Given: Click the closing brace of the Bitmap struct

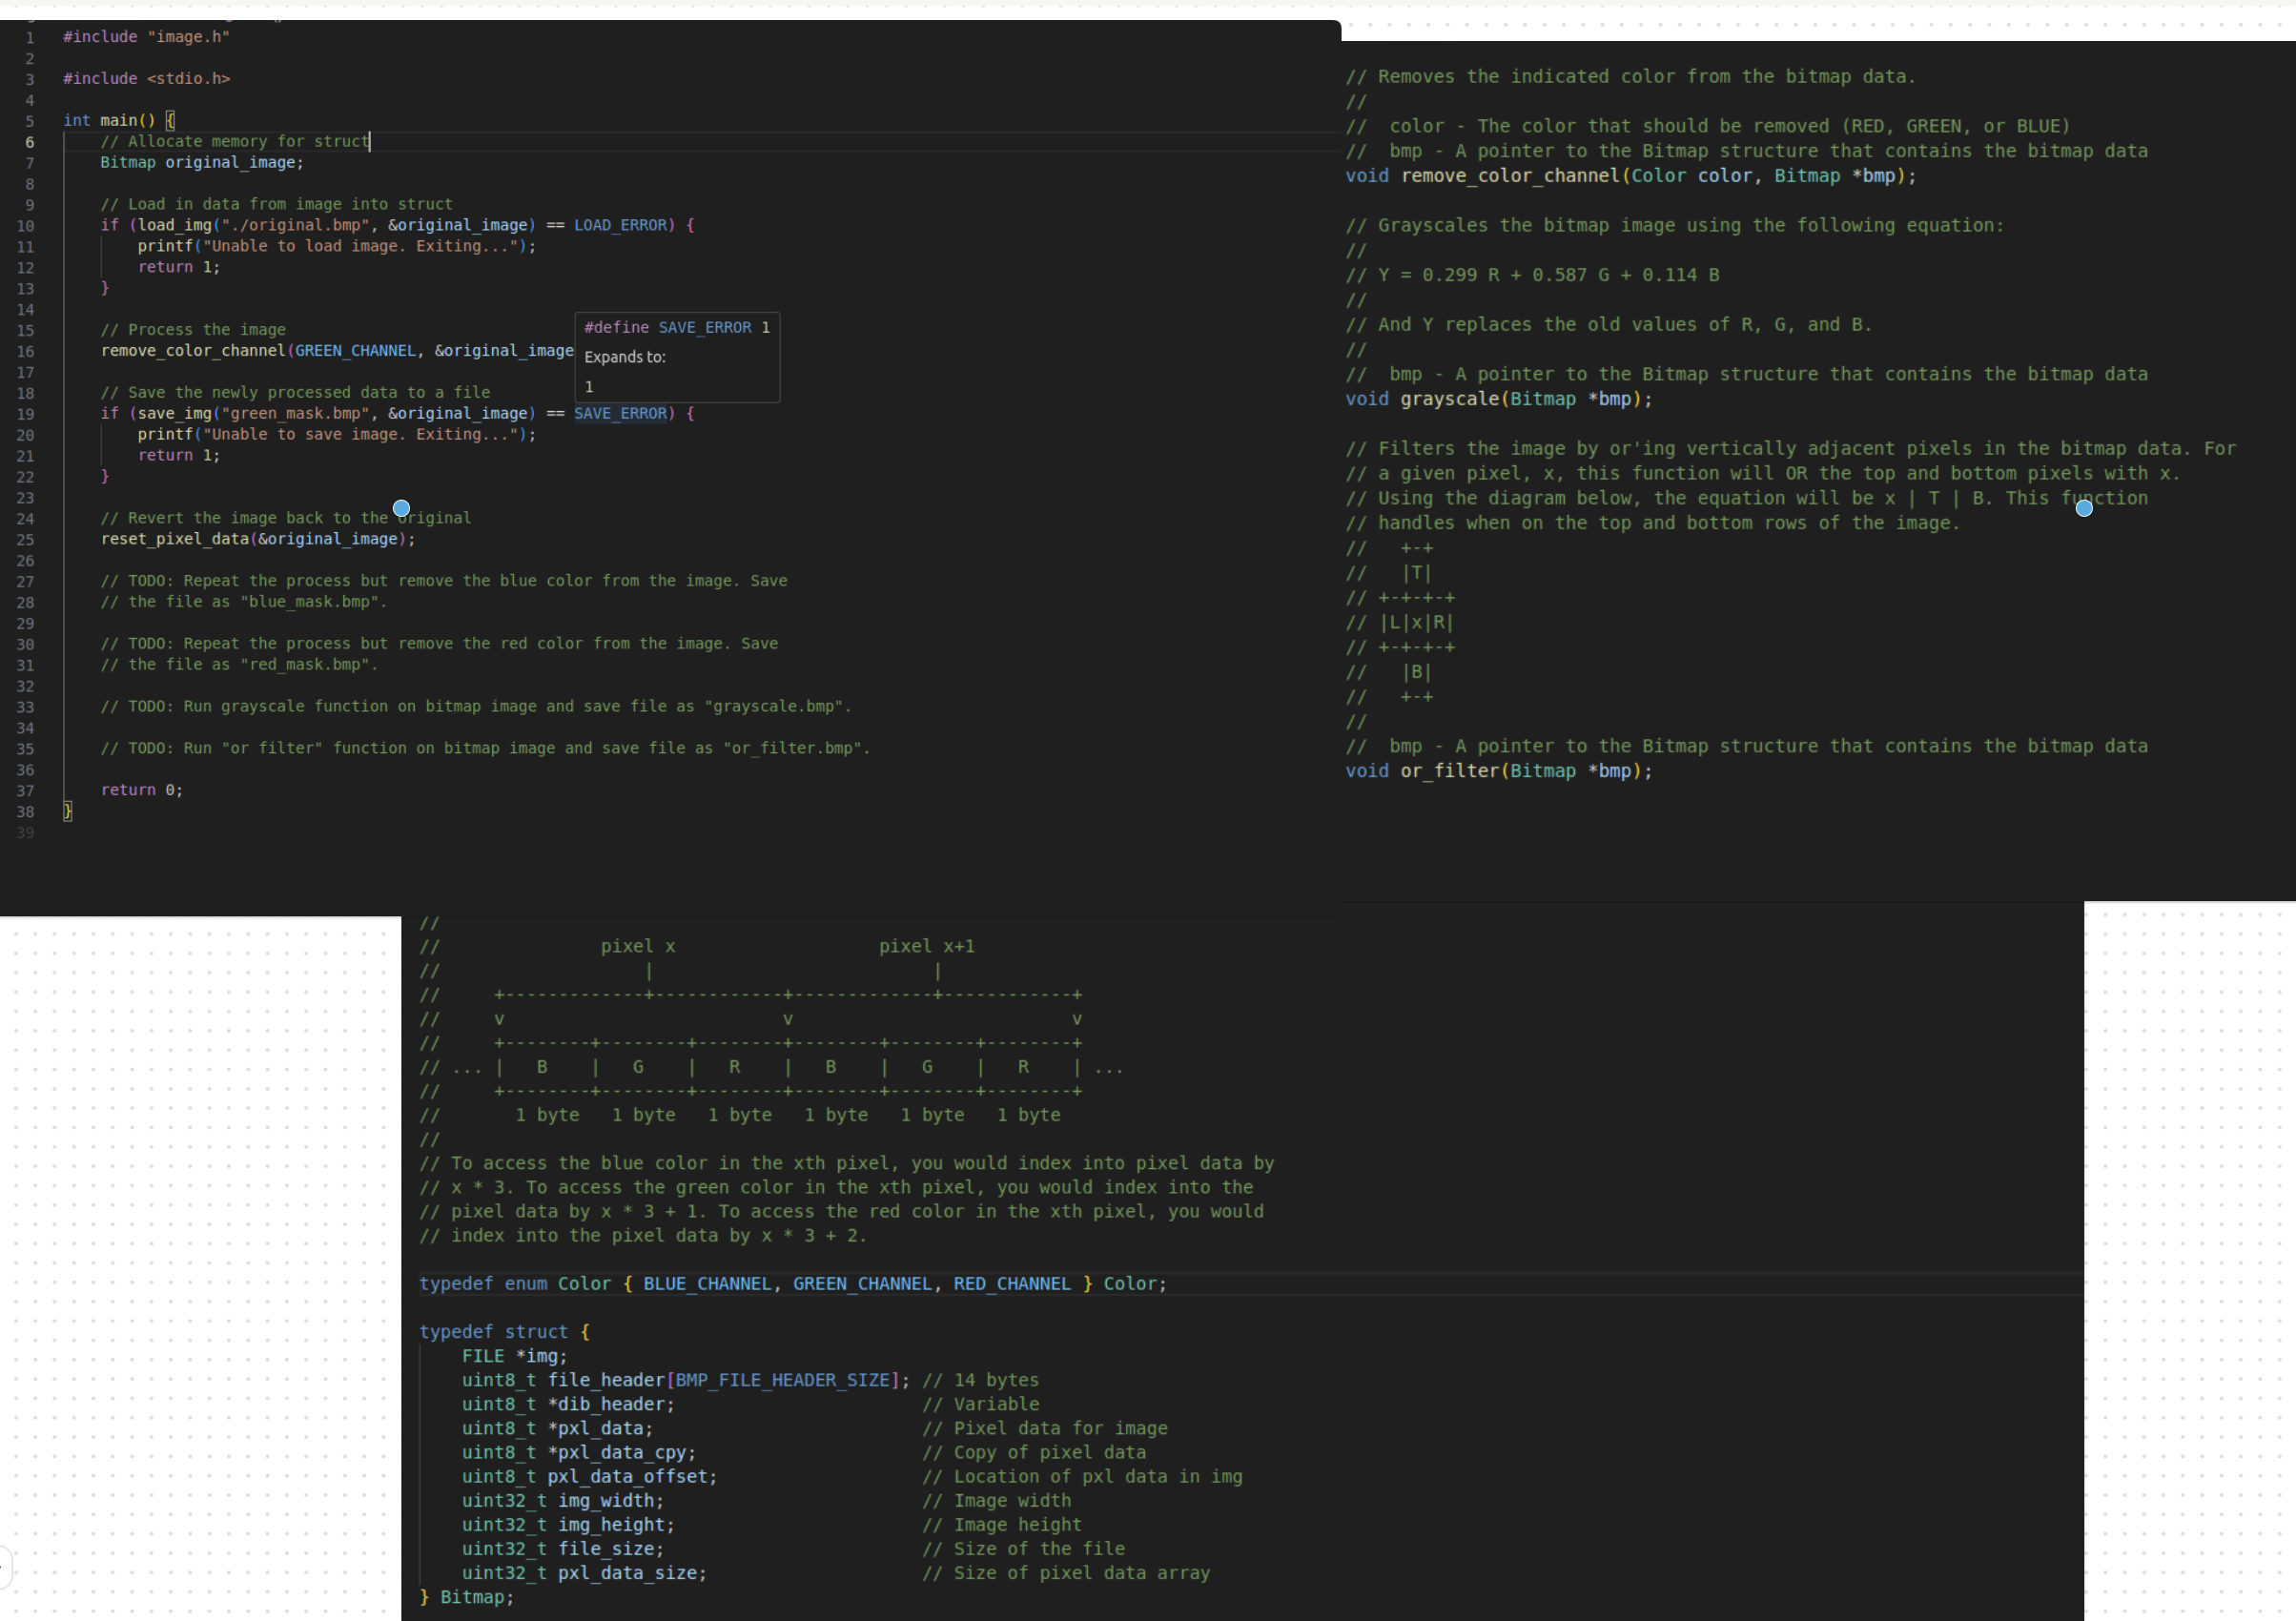Looking at the screenshot, I should (x=426, y=1597).
